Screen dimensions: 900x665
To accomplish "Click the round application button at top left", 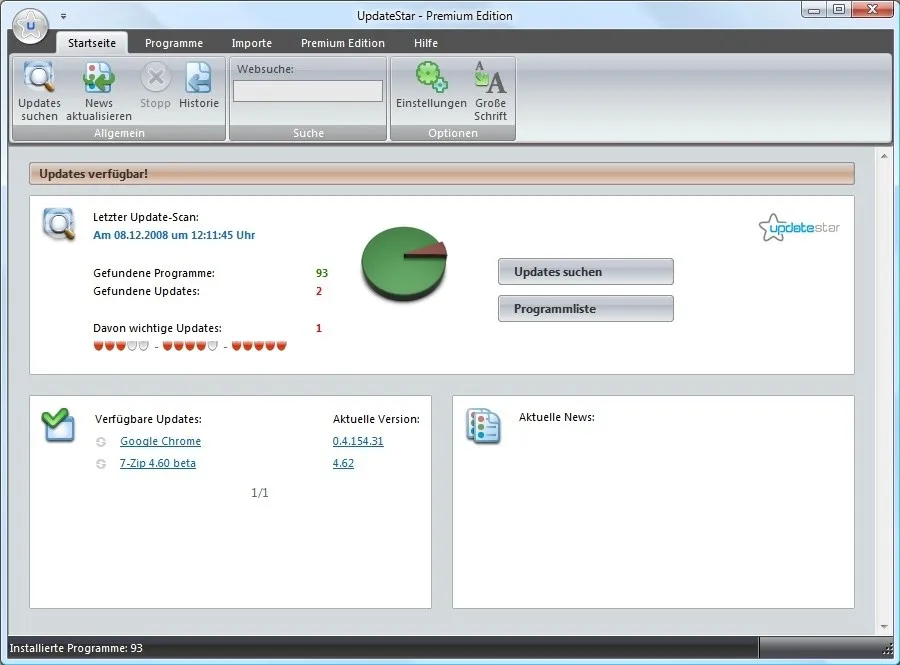I will pyautogui.click(x=29, y=24).
